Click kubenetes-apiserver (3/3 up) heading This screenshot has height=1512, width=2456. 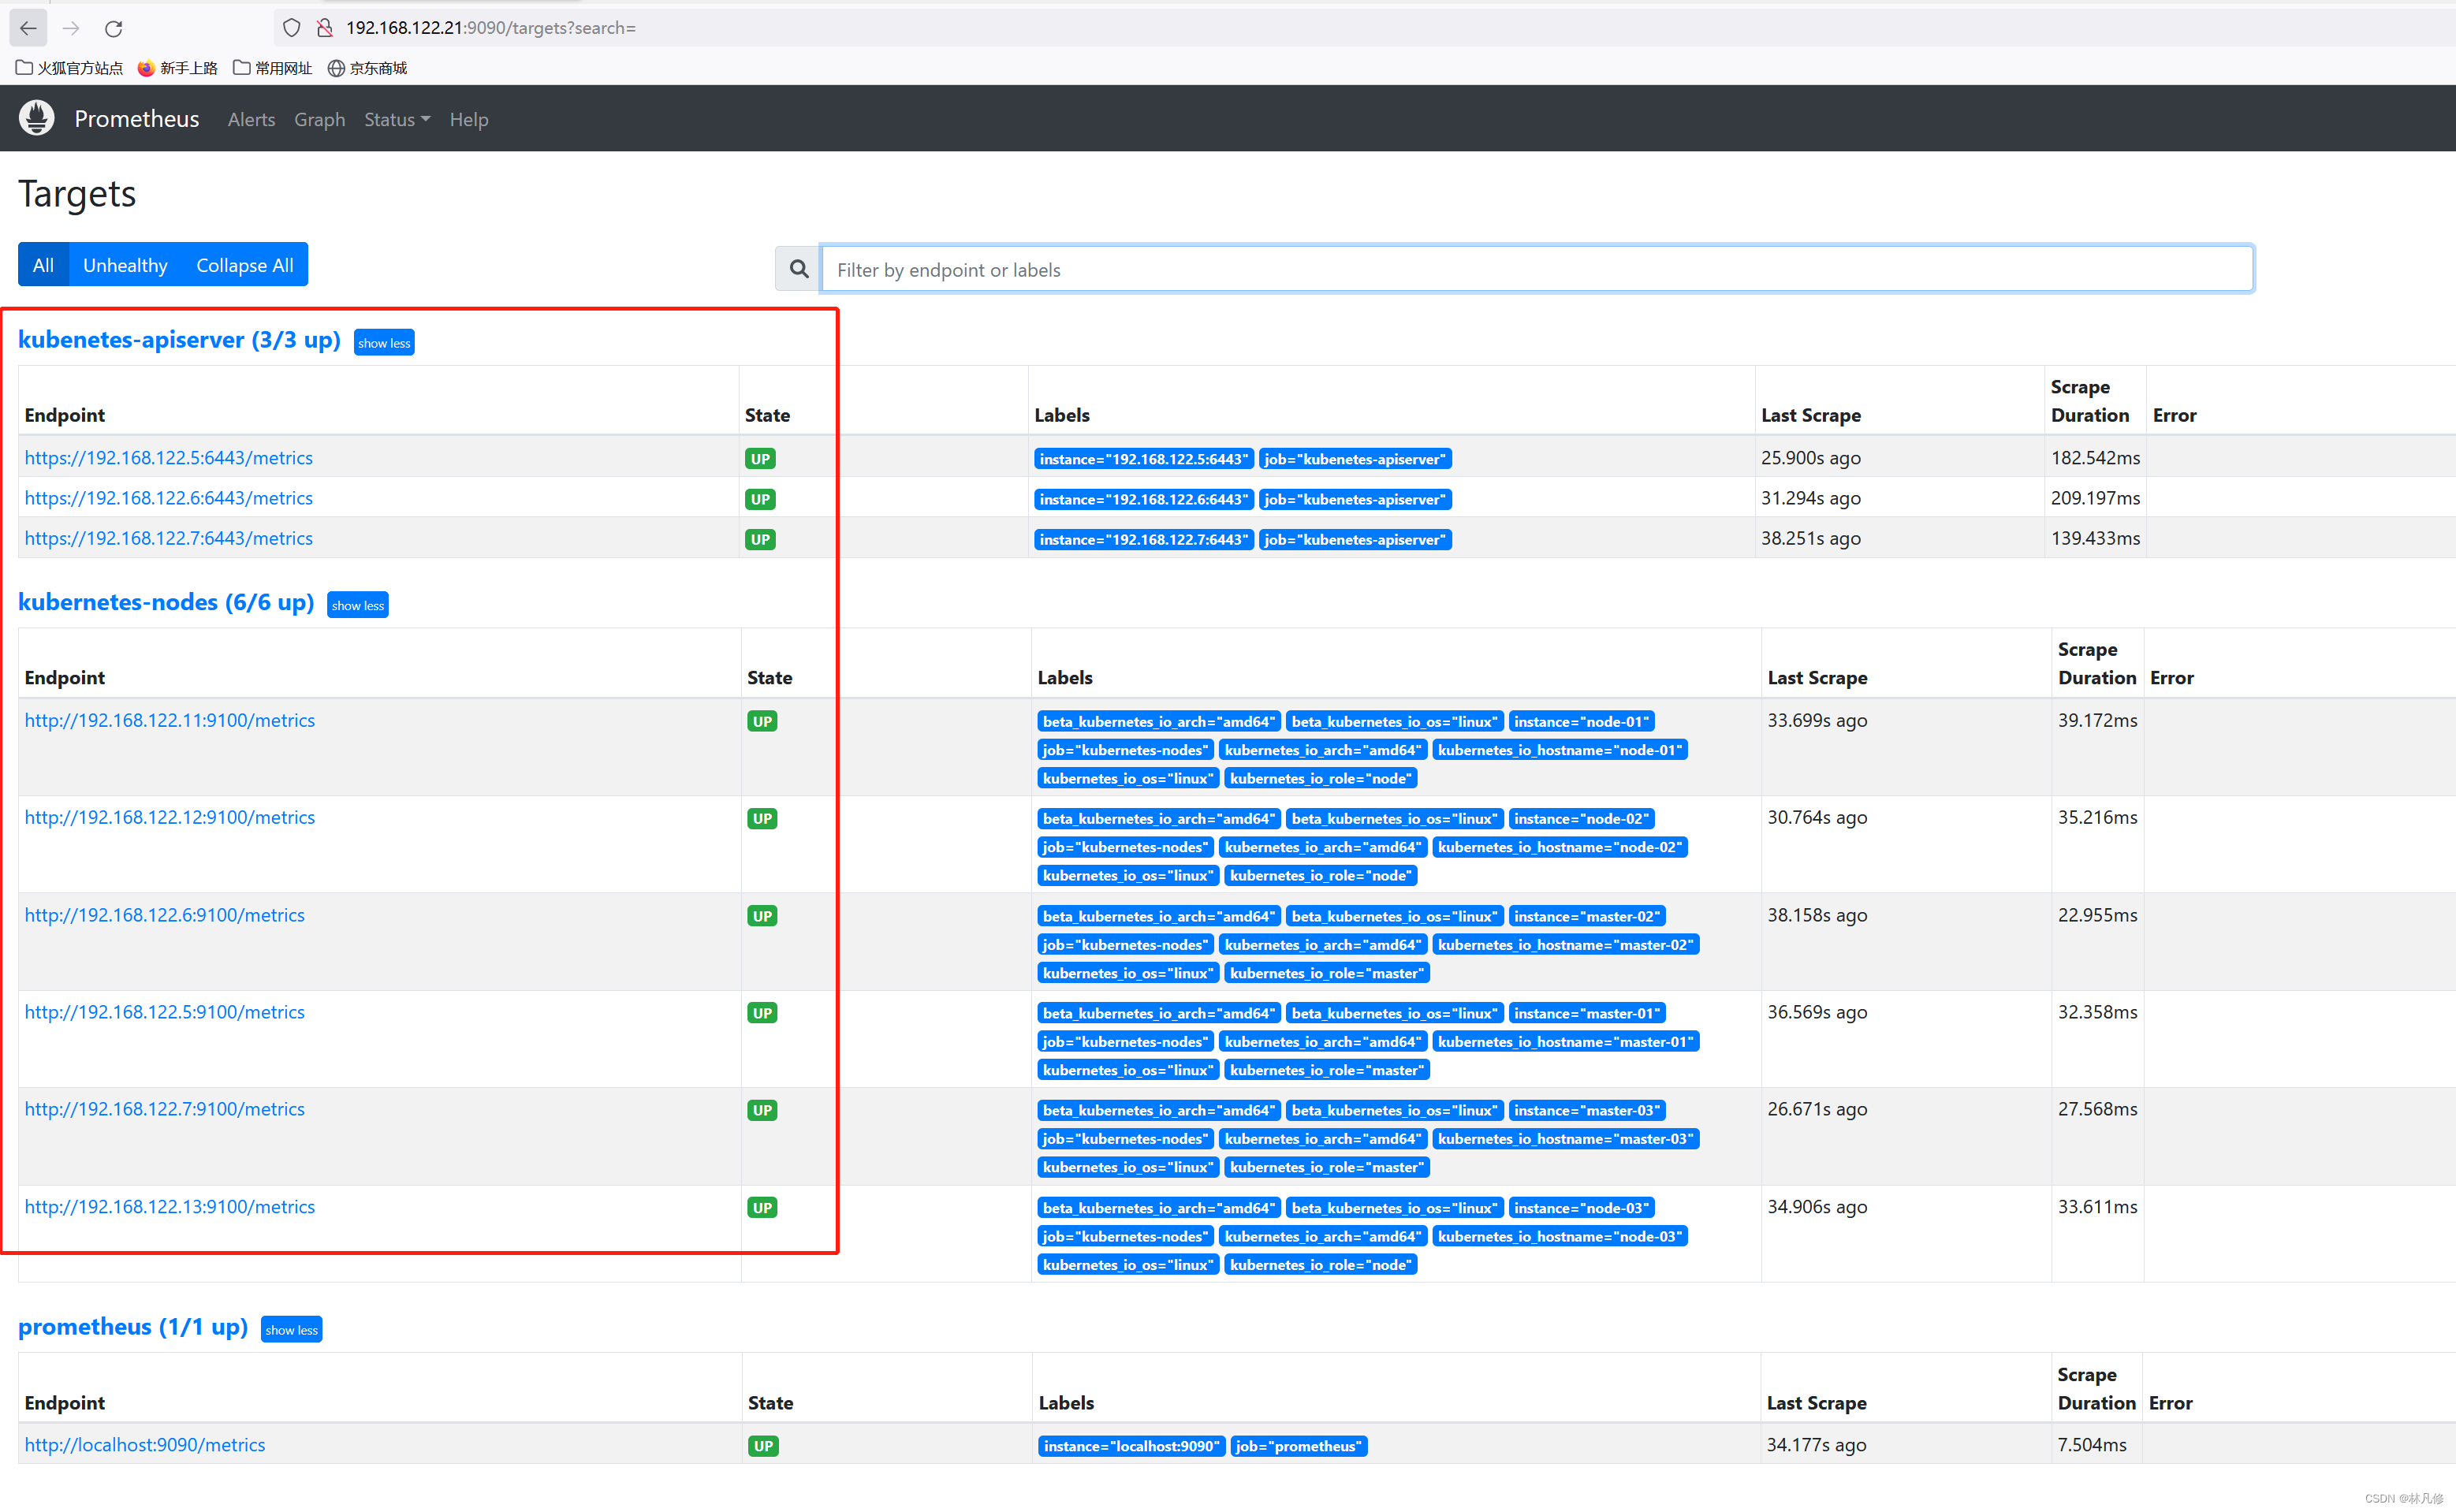[x=179, y=340]
